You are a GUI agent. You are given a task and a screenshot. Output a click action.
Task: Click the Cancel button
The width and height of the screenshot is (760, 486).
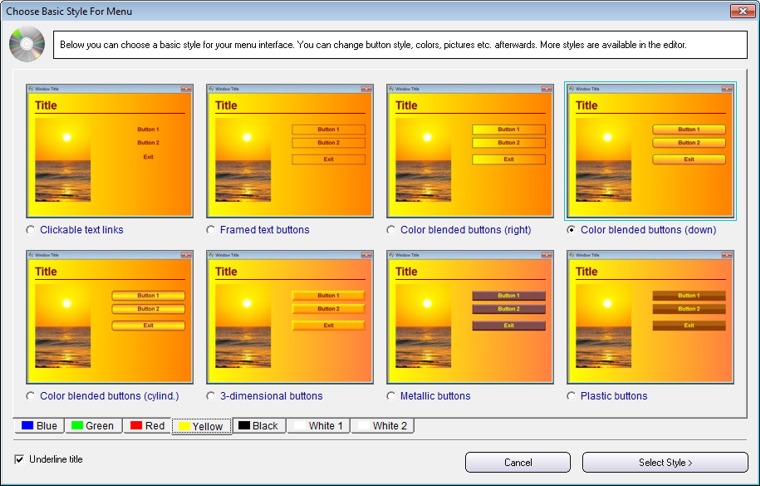tap(518, 462)
